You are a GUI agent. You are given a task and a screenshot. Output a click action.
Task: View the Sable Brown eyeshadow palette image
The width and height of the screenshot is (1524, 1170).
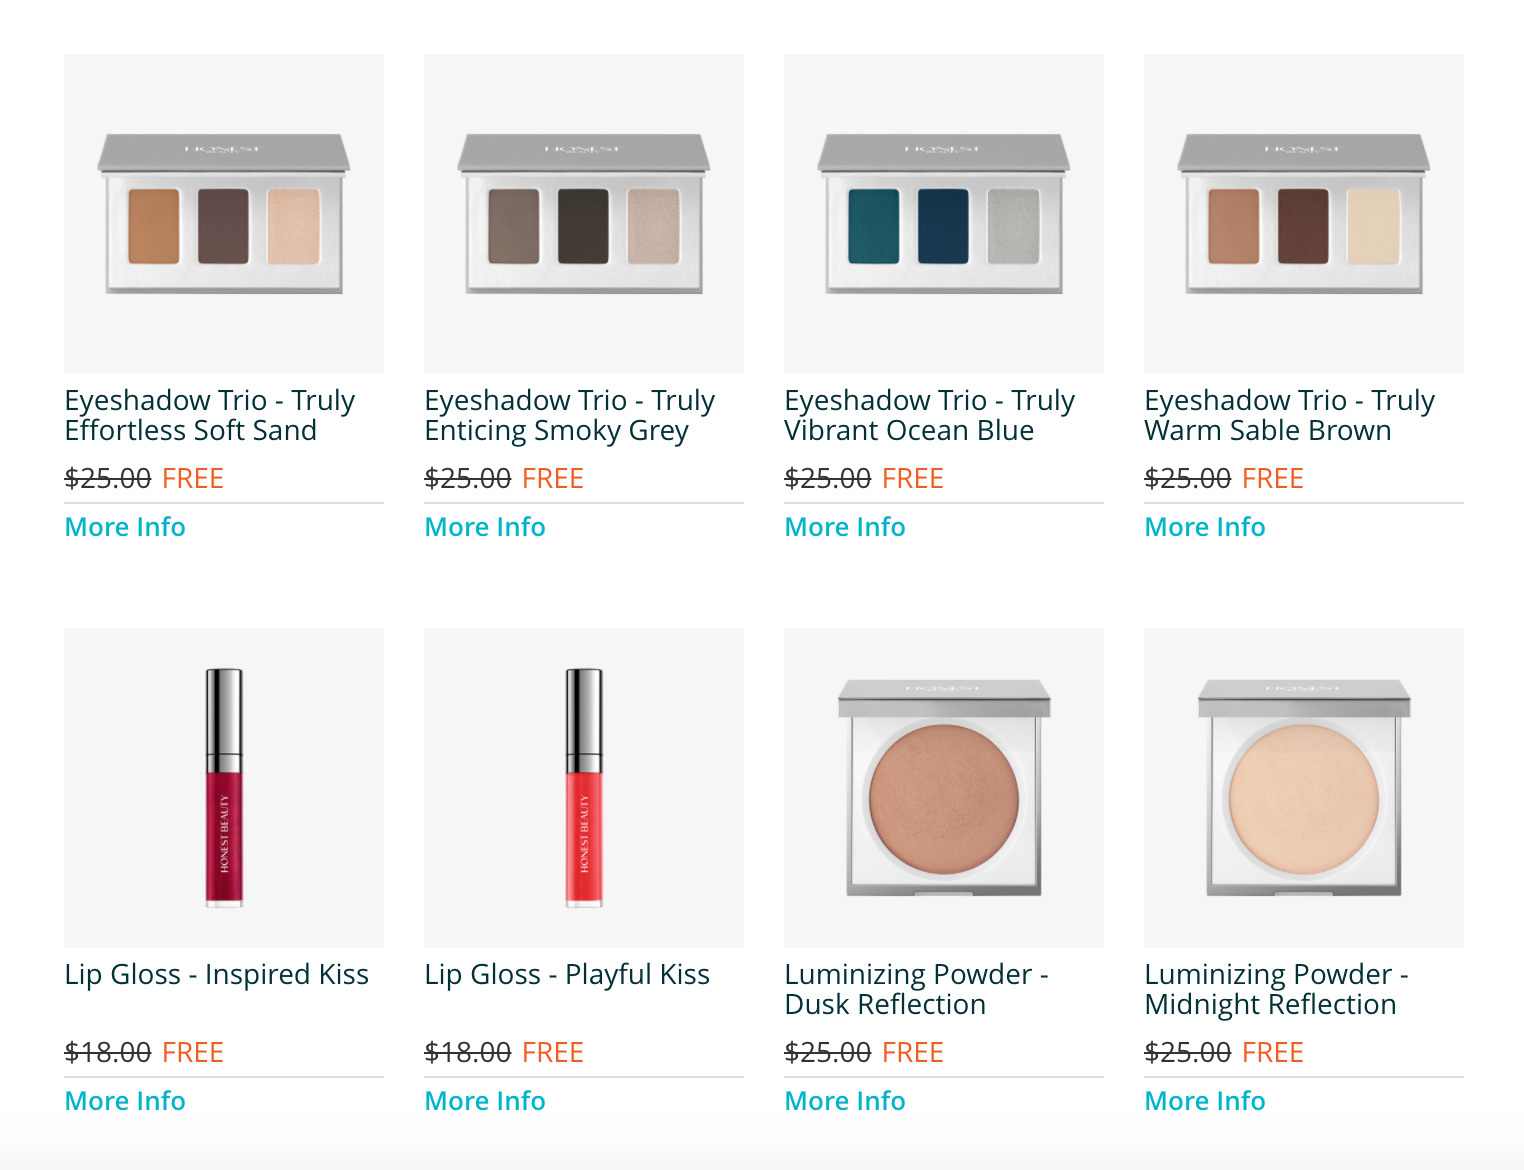[x=1304, y=214]
